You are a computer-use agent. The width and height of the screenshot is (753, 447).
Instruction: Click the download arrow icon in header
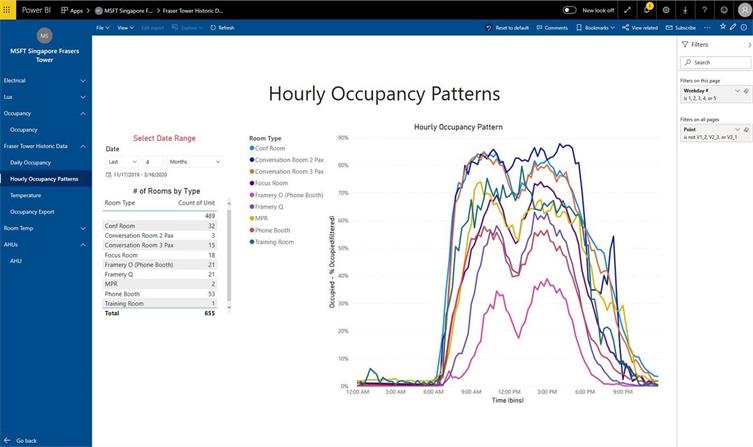point(685,9)
